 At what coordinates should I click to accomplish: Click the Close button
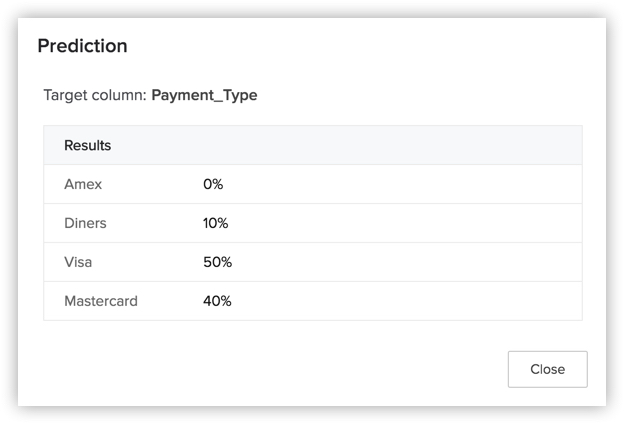pos(547,369)
